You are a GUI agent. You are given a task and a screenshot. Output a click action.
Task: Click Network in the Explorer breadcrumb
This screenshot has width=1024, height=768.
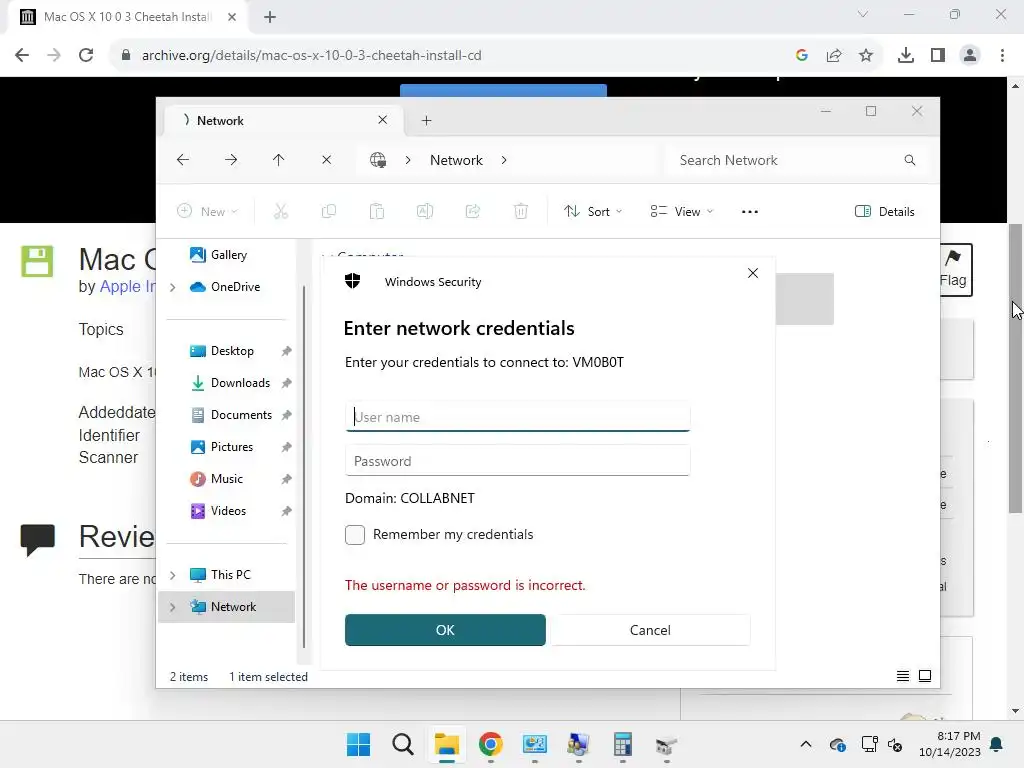point(456,160)
